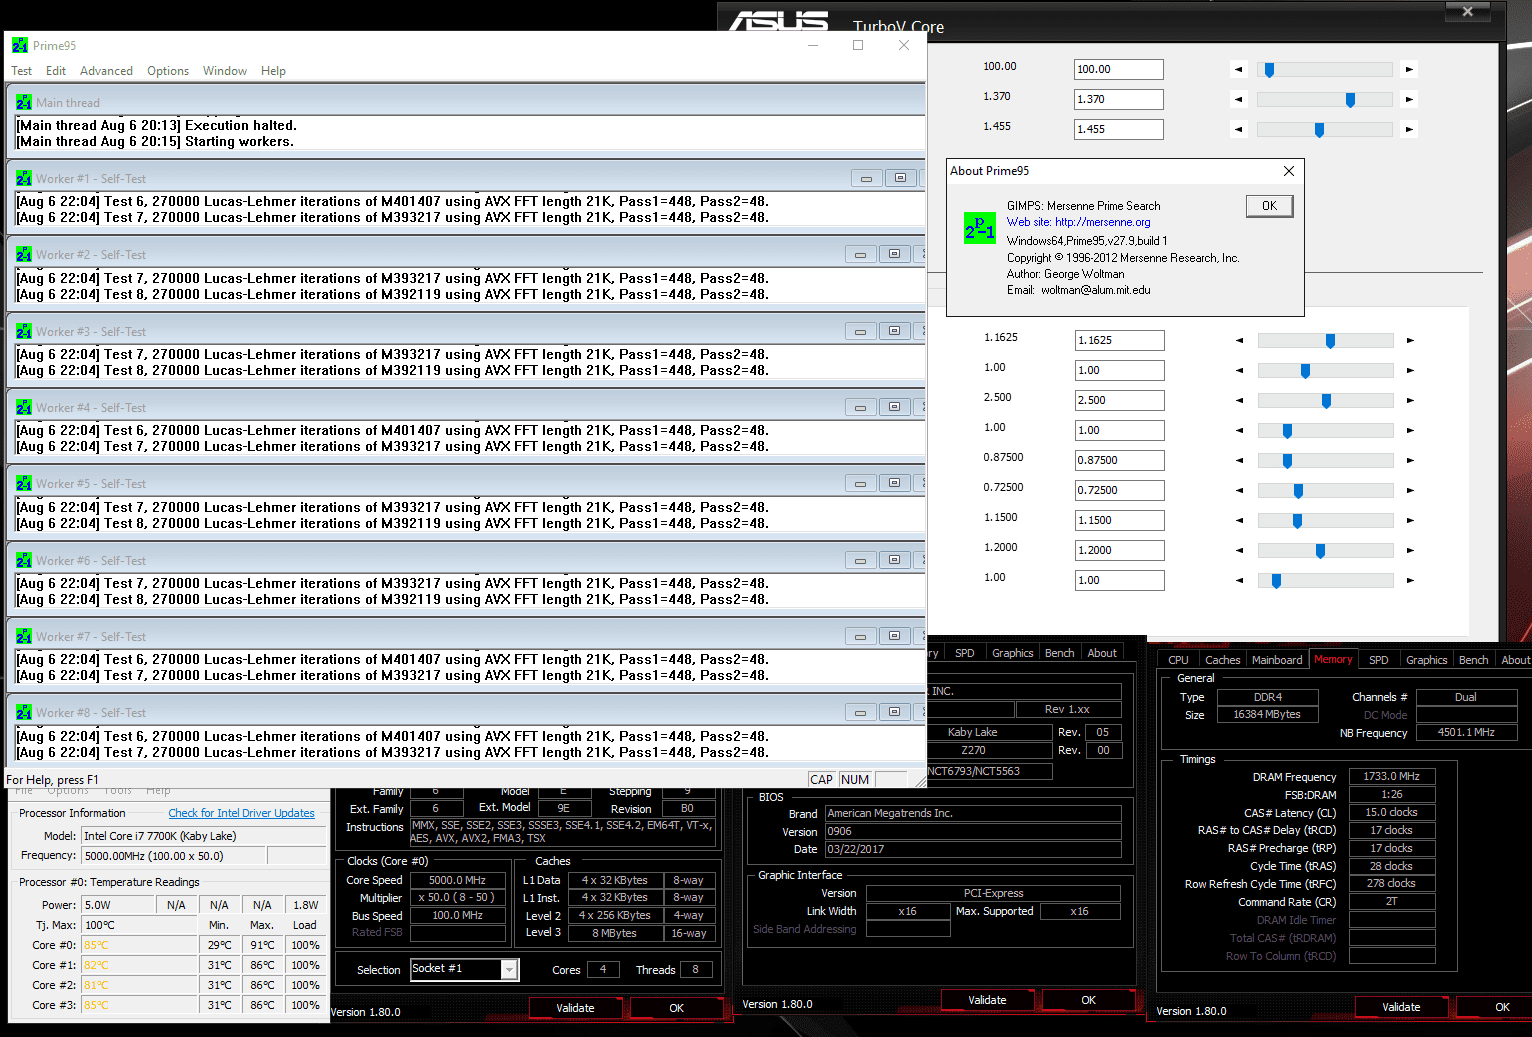Click Validate in the left CPU-Z window
Viewport: 1532px width, 1037px height.
tap(575, 1008)
